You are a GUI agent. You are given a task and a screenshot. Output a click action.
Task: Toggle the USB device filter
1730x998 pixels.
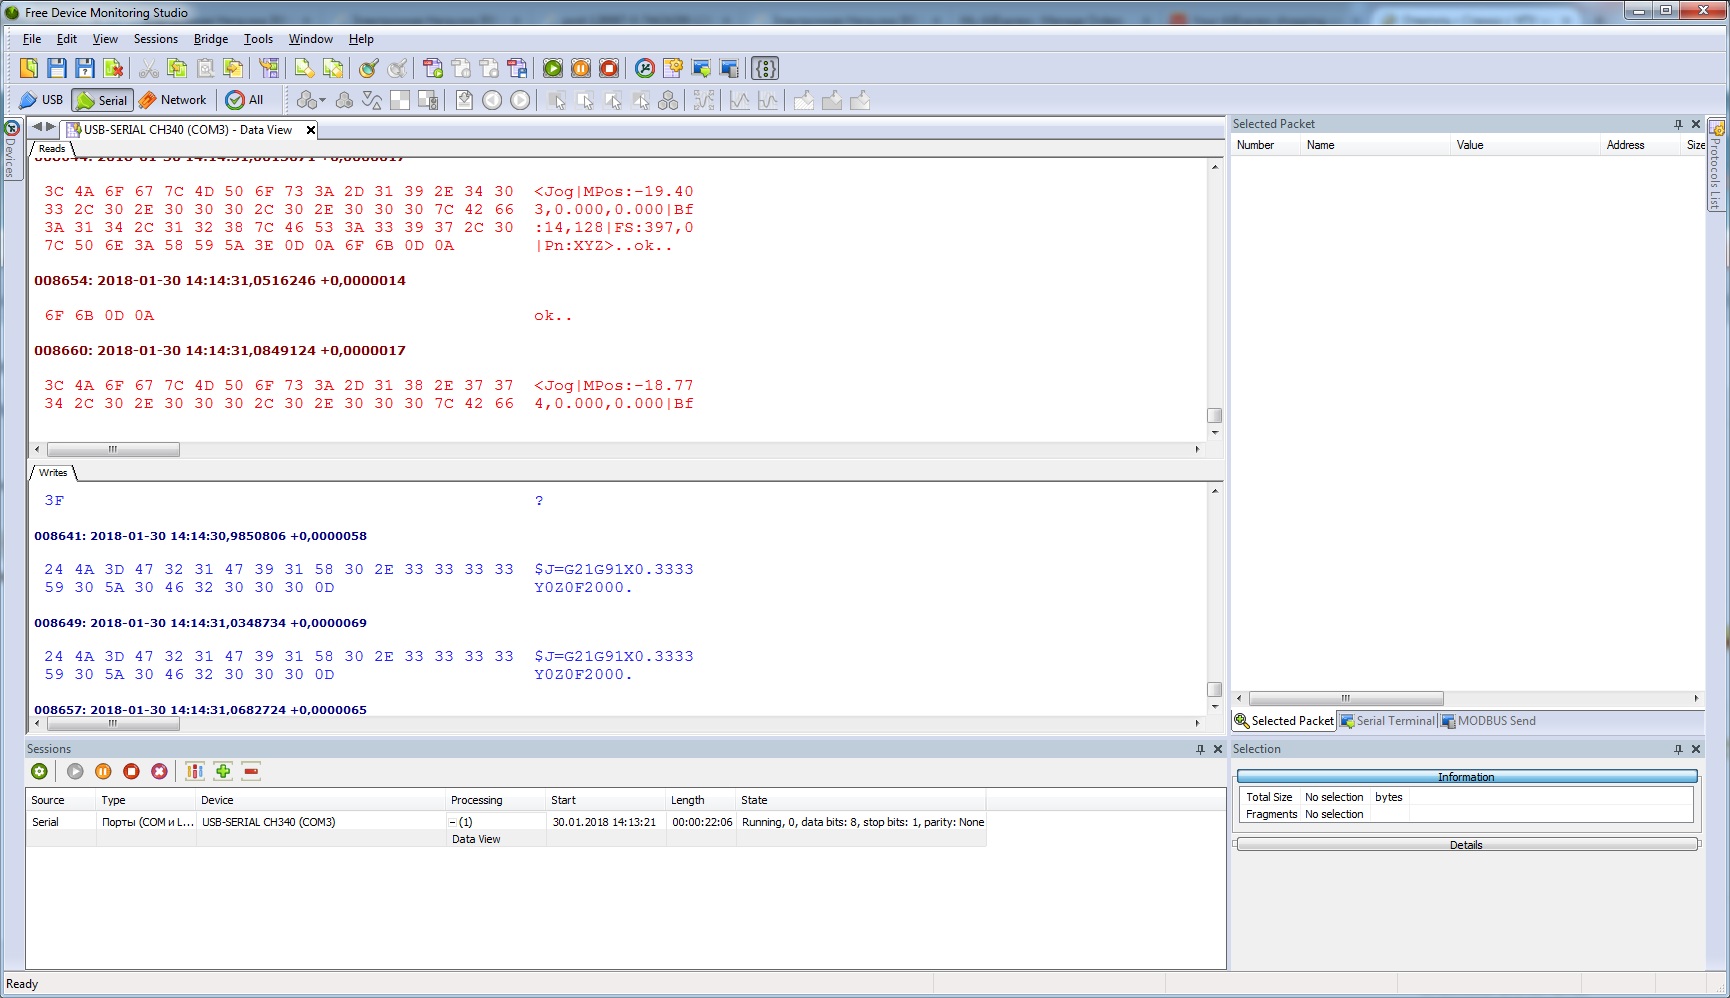click(41, 100)
